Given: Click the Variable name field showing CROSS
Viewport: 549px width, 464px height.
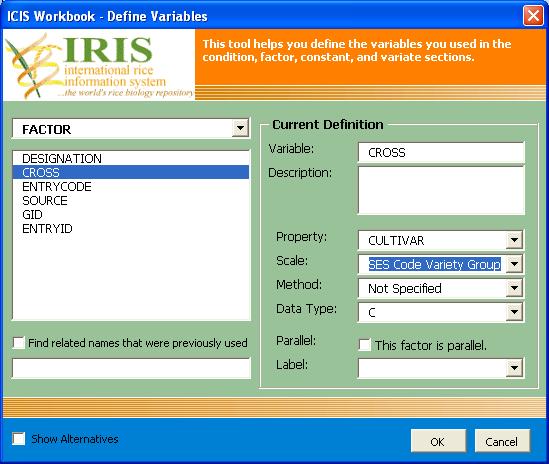Looking at the screenshot, I should tap(441, 153).
